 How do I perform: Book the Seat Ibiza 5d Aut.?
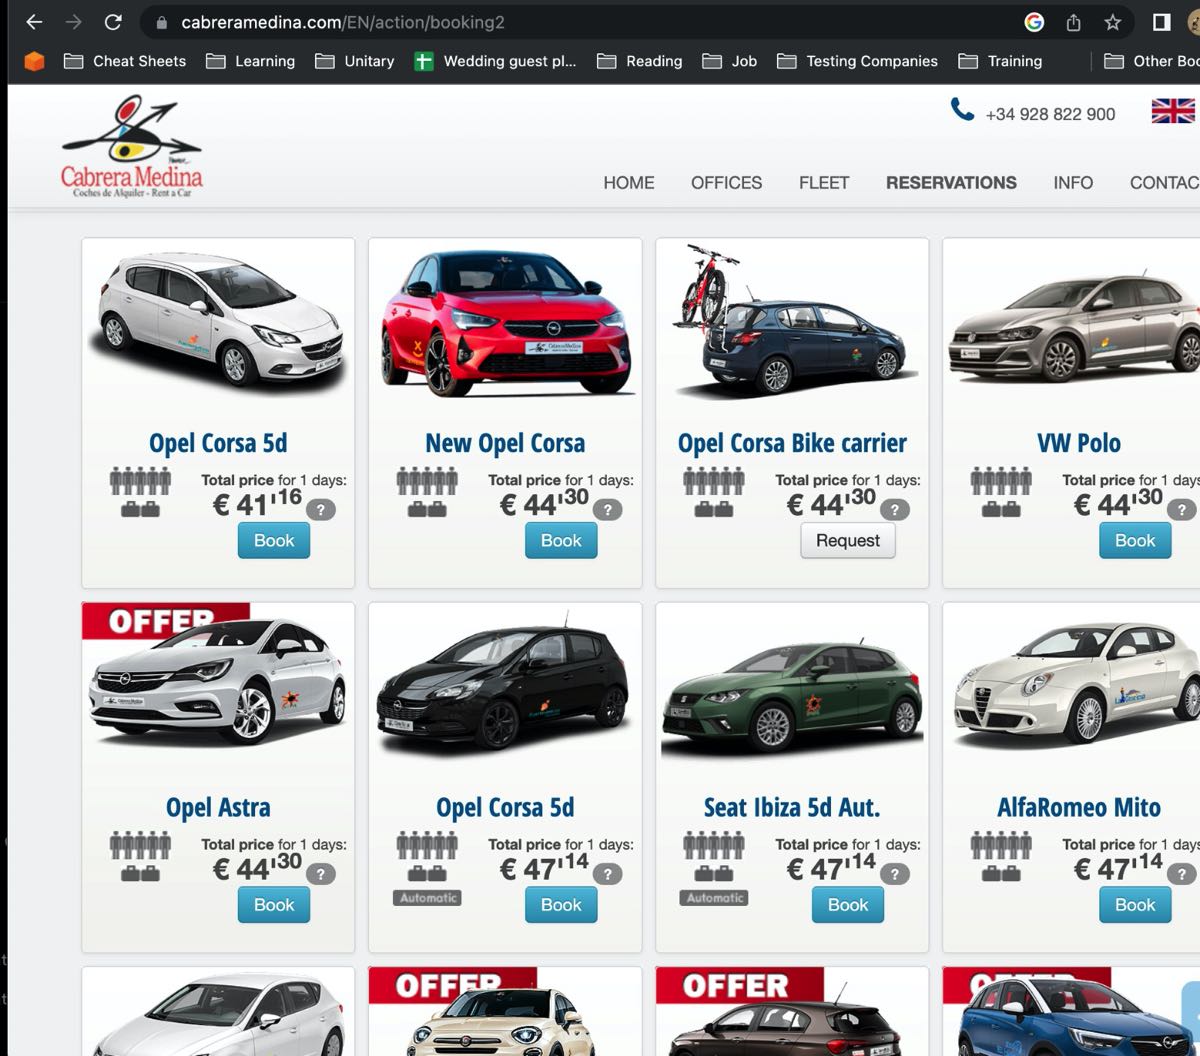(848, 904)
